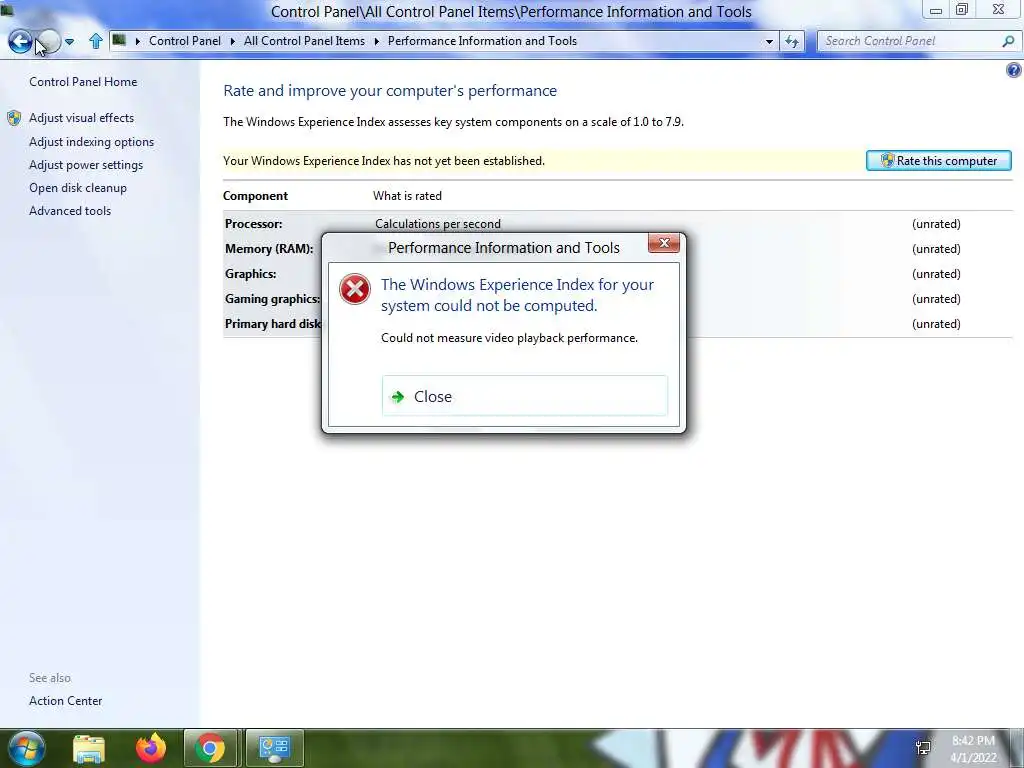
Task: Click Performance Information and Tools breadcrumb
Action: (x=482, y=40)
